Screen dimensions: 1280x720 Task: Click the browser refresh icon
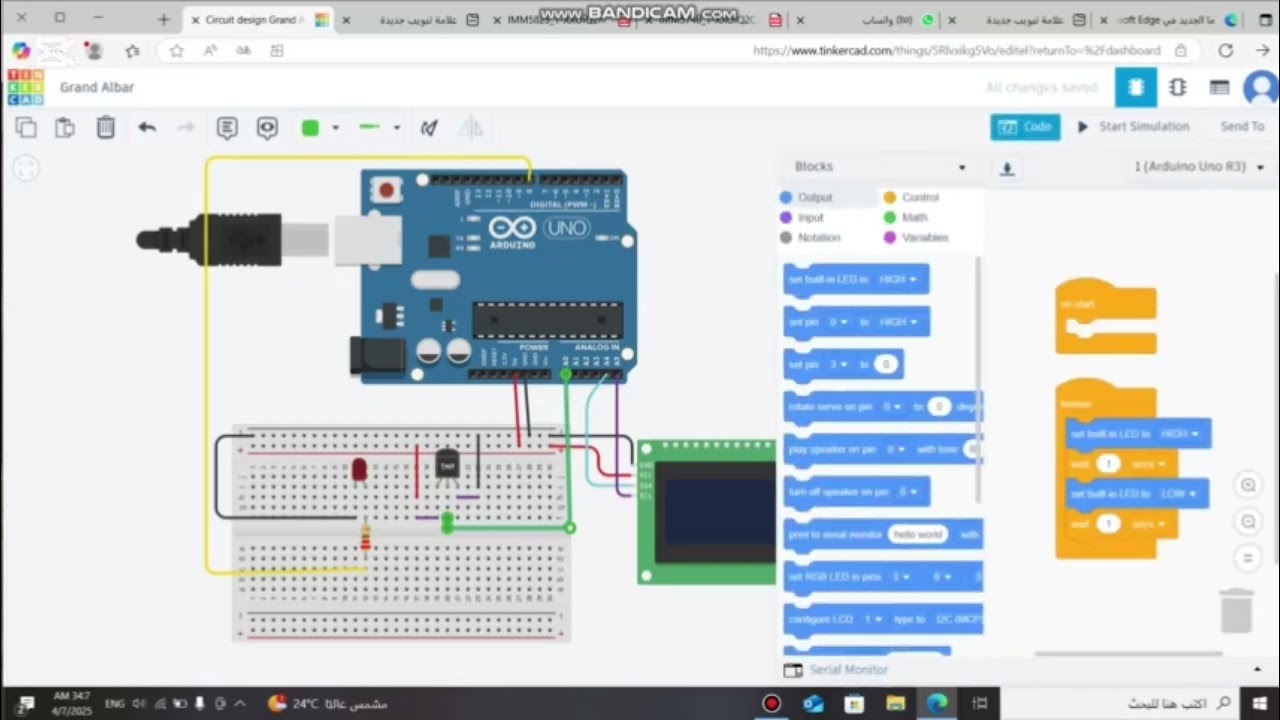[x=1225, y=50]
